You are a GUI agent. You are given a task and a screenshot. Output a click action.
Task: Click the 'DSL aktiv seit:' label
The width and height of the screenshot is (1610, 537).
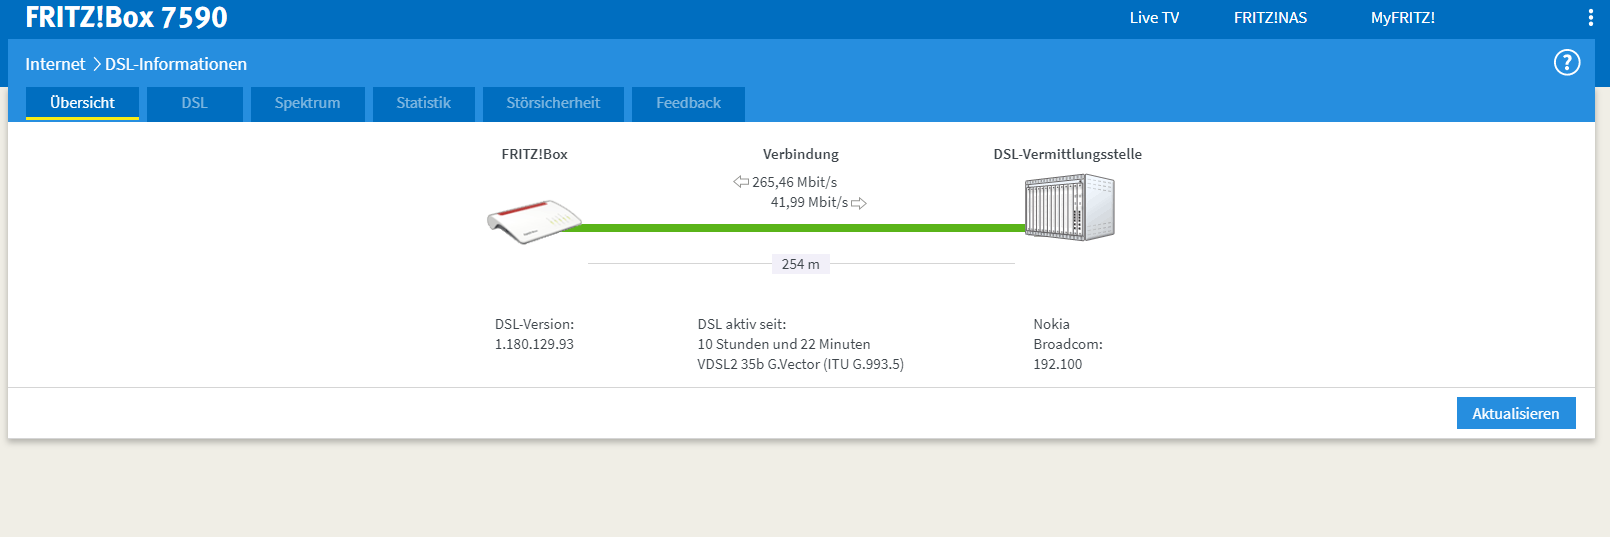(742, 324)
